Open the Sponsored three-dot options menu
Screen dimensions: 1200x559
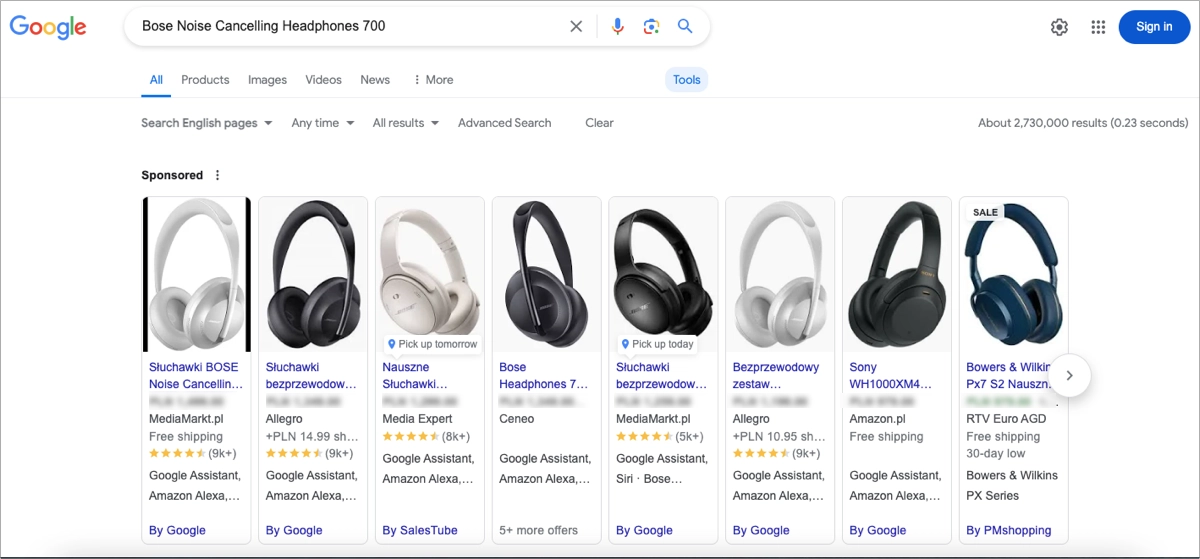point(218,175)
